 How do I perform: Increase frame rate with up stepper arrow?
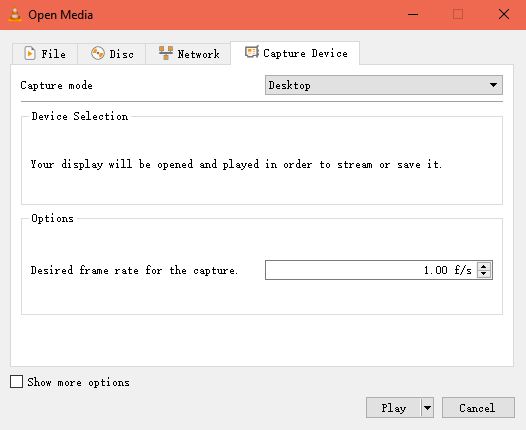(x=484, y=266)
